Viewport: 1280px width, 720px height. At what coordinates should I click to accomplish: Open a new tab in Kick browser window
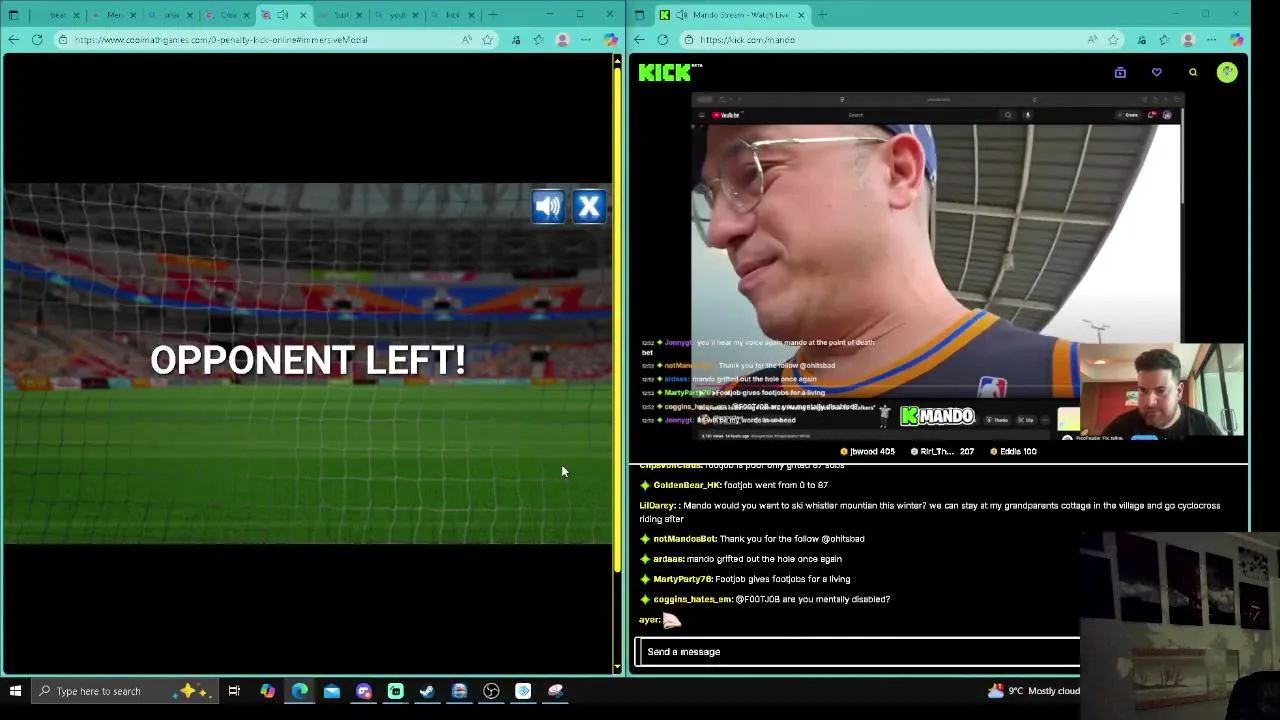(x=822, y=15)
